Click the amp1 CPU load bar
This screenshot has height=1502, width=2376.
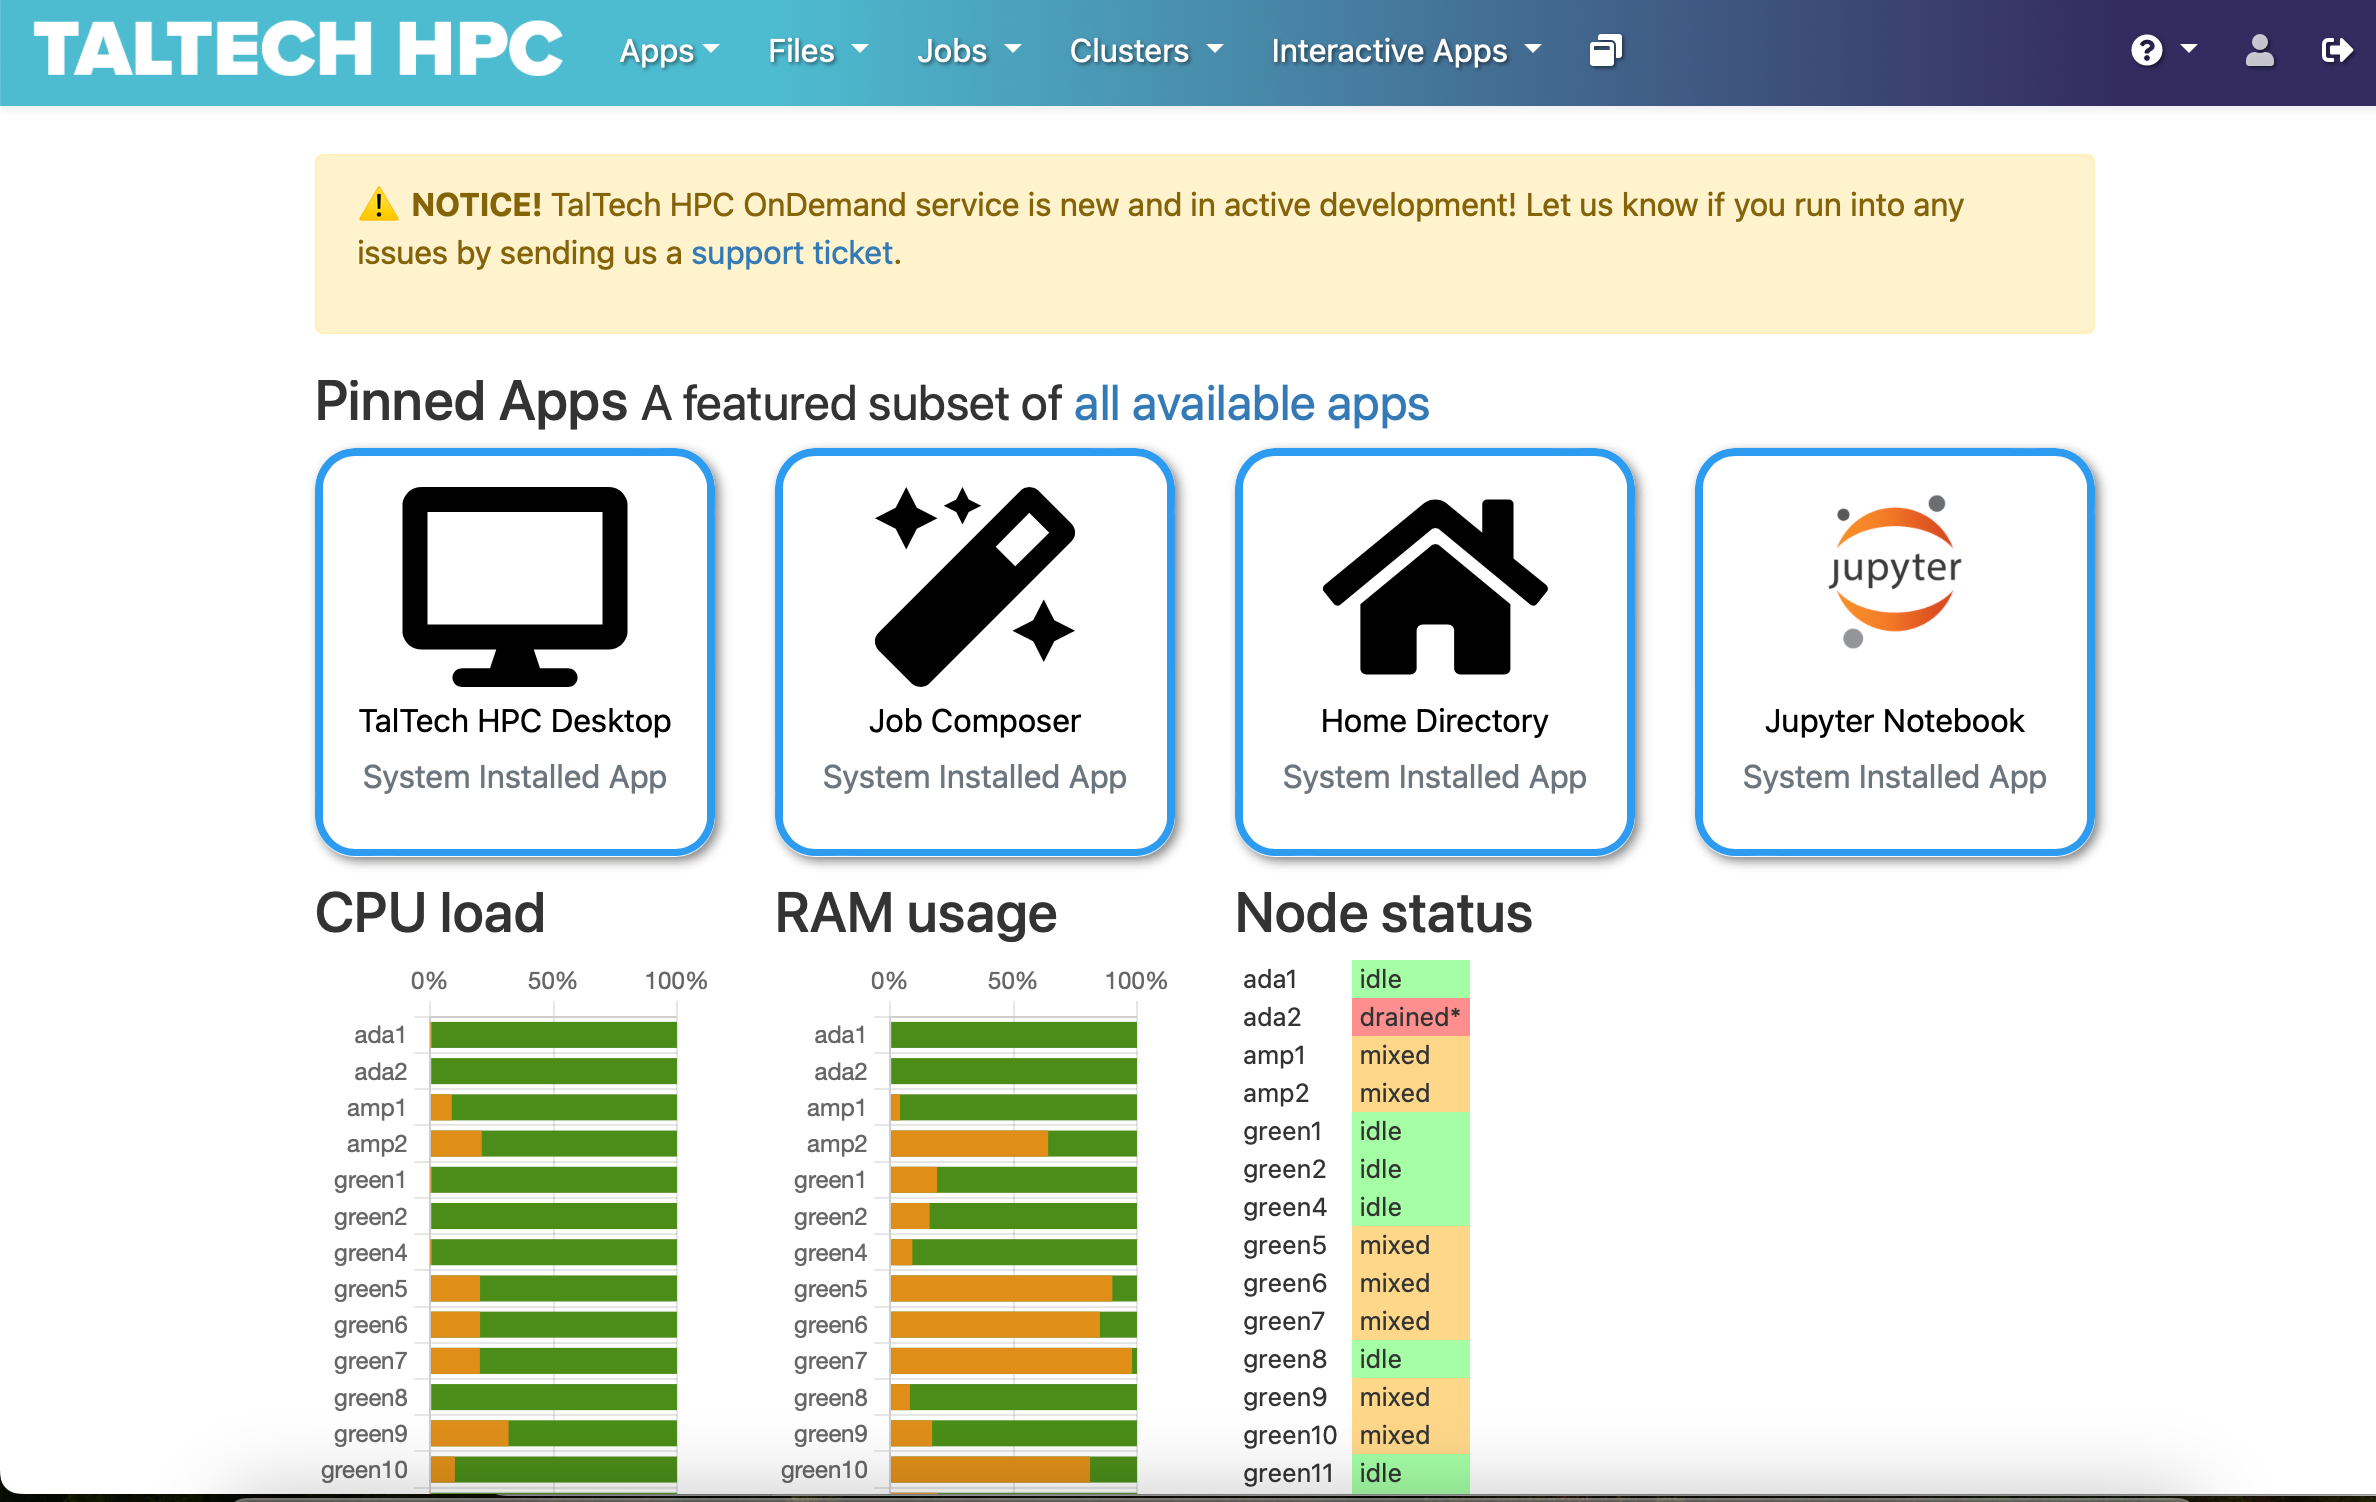pos(553,1107)
